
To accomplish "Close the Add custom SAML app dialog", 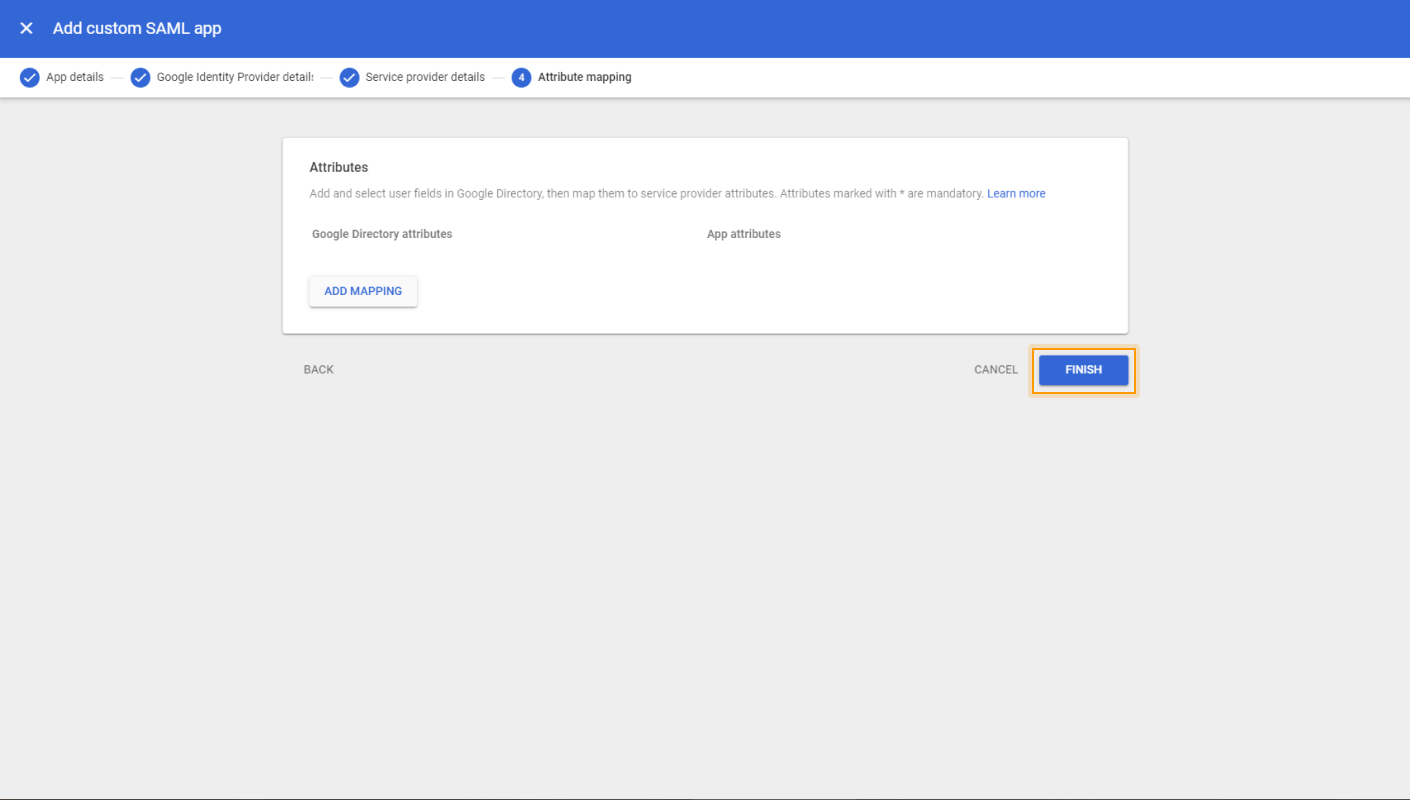I will click(x=27, y=28).
